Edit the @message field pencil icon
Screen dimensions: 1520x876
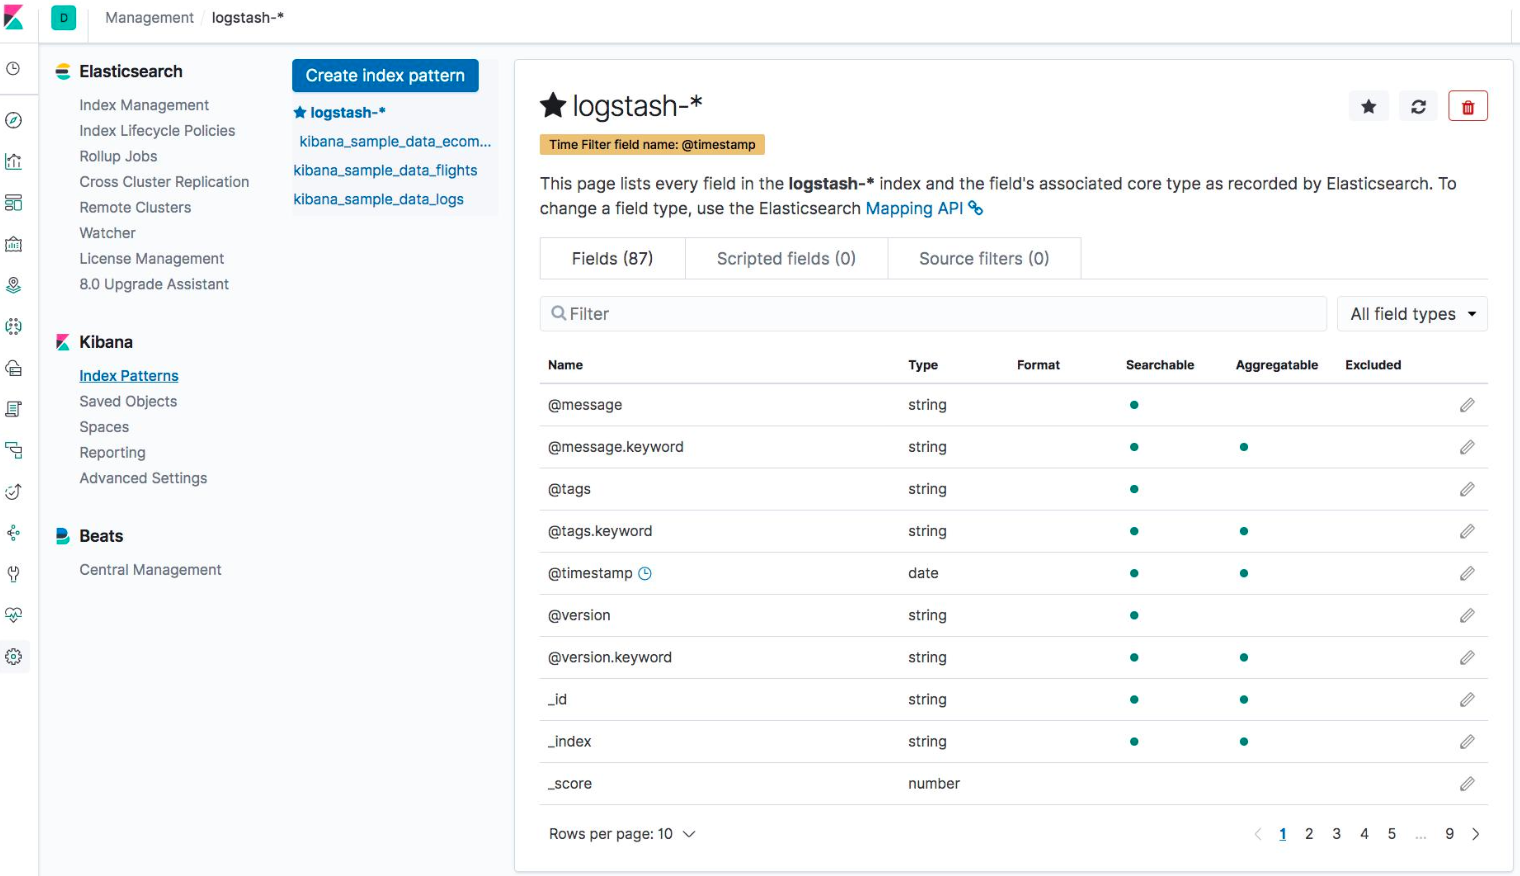(1467, 405)
